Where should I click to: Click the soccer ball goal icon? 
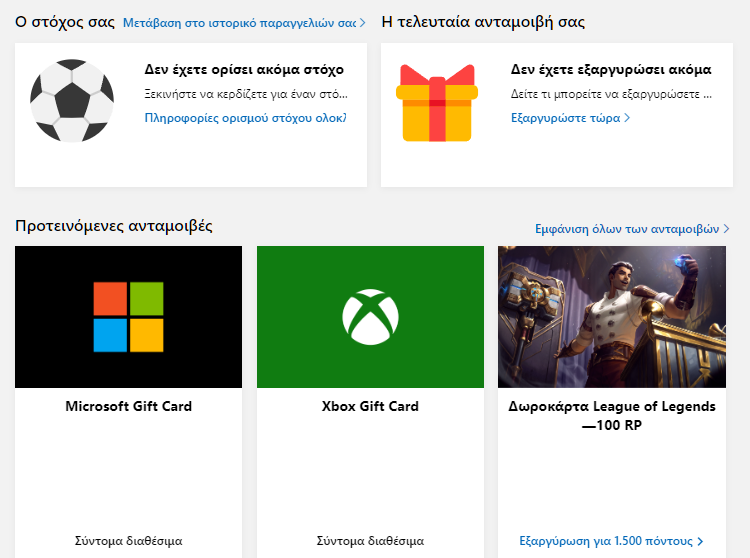pyautogui.click(x=72, y=100)
